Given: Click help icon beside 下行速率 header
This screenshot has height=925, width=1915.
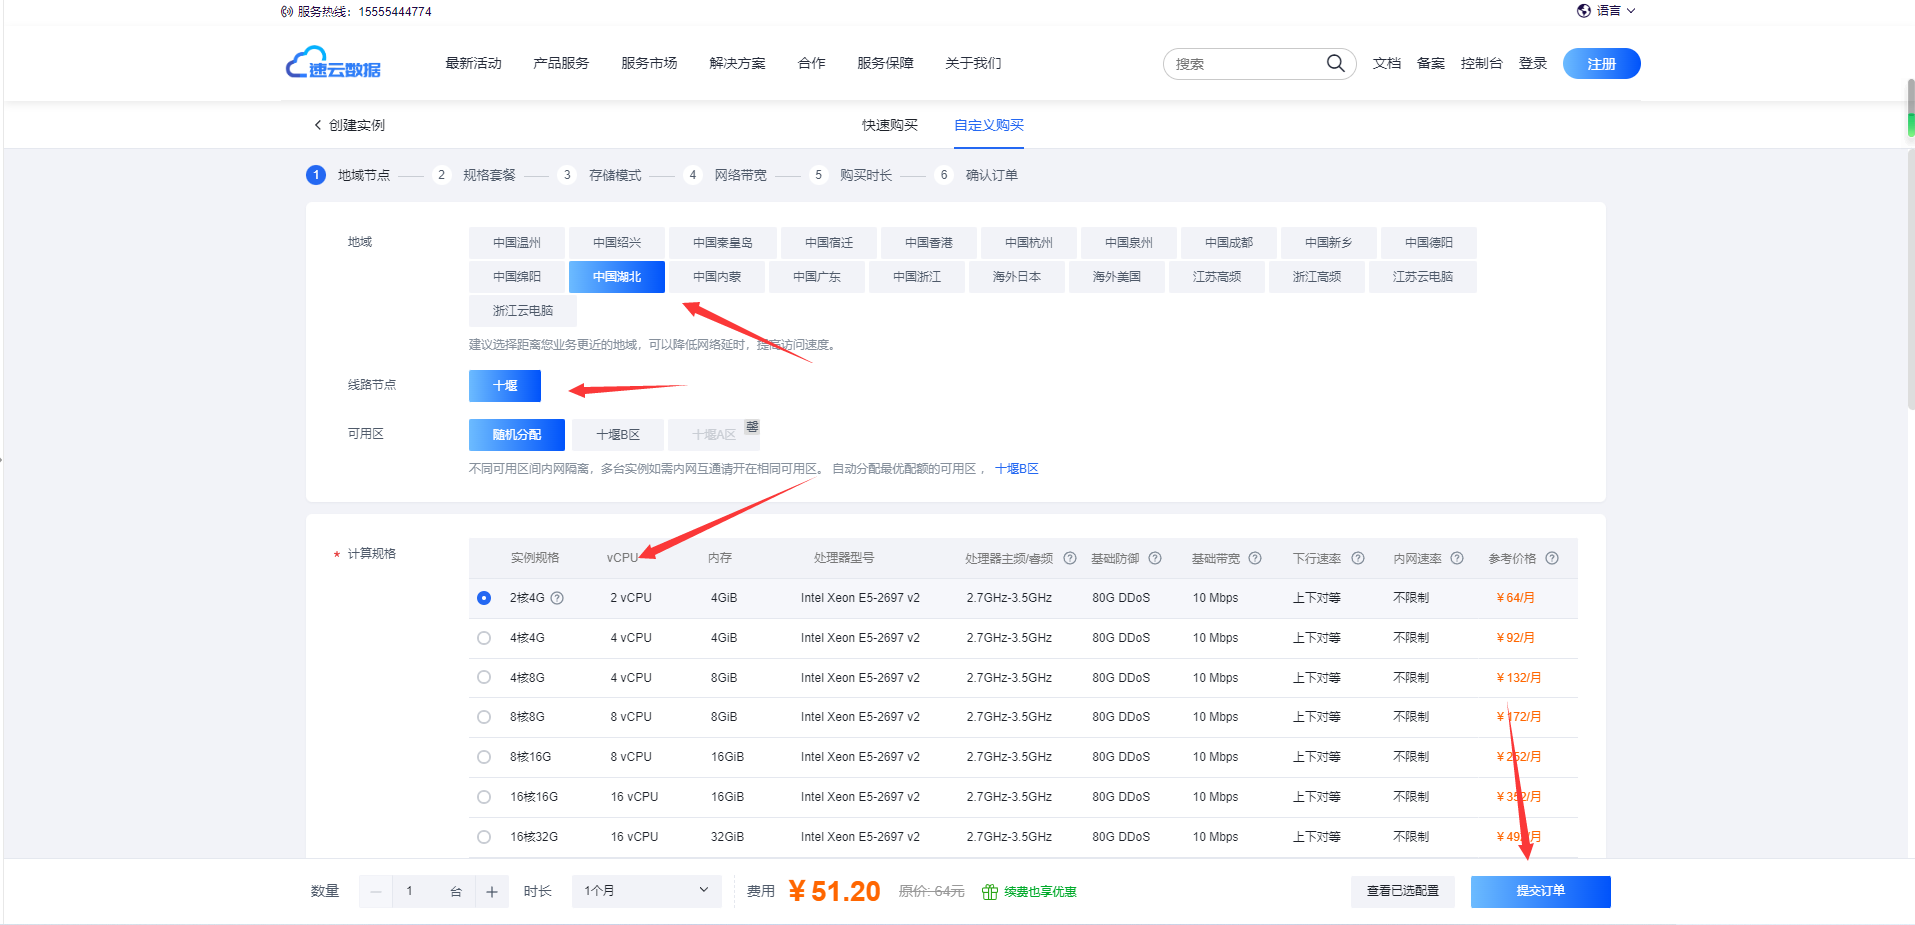Looking at the screenshot, I should click(x=1358, y=558).
